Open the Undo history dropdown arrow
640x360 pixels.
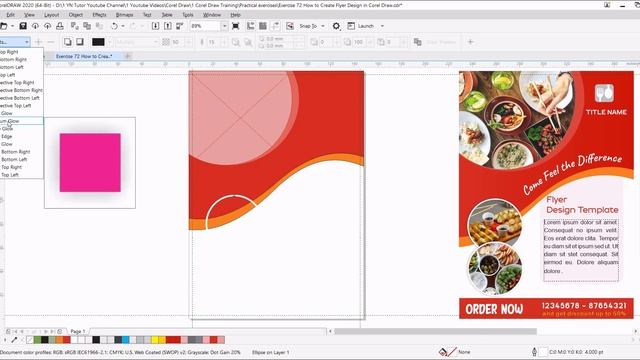click(x=123, y=26)
